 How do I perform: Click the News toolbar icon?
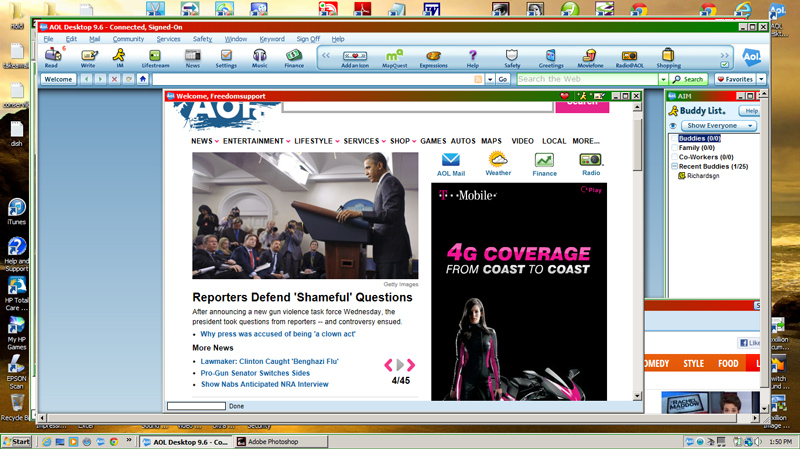192,58
